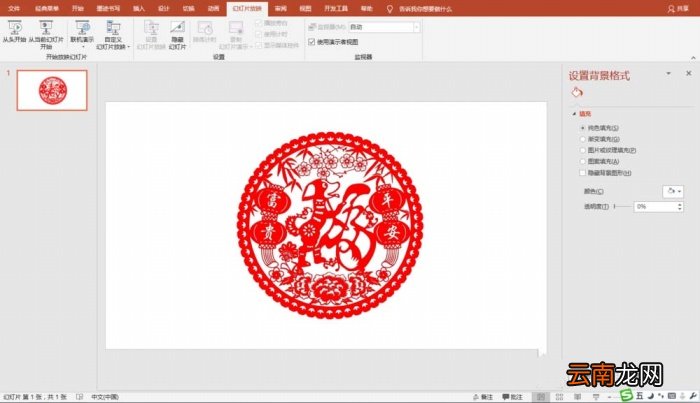Switch to the Review (审阅) tab
Screen dimensions: 700x403
(x=281, y=8)
